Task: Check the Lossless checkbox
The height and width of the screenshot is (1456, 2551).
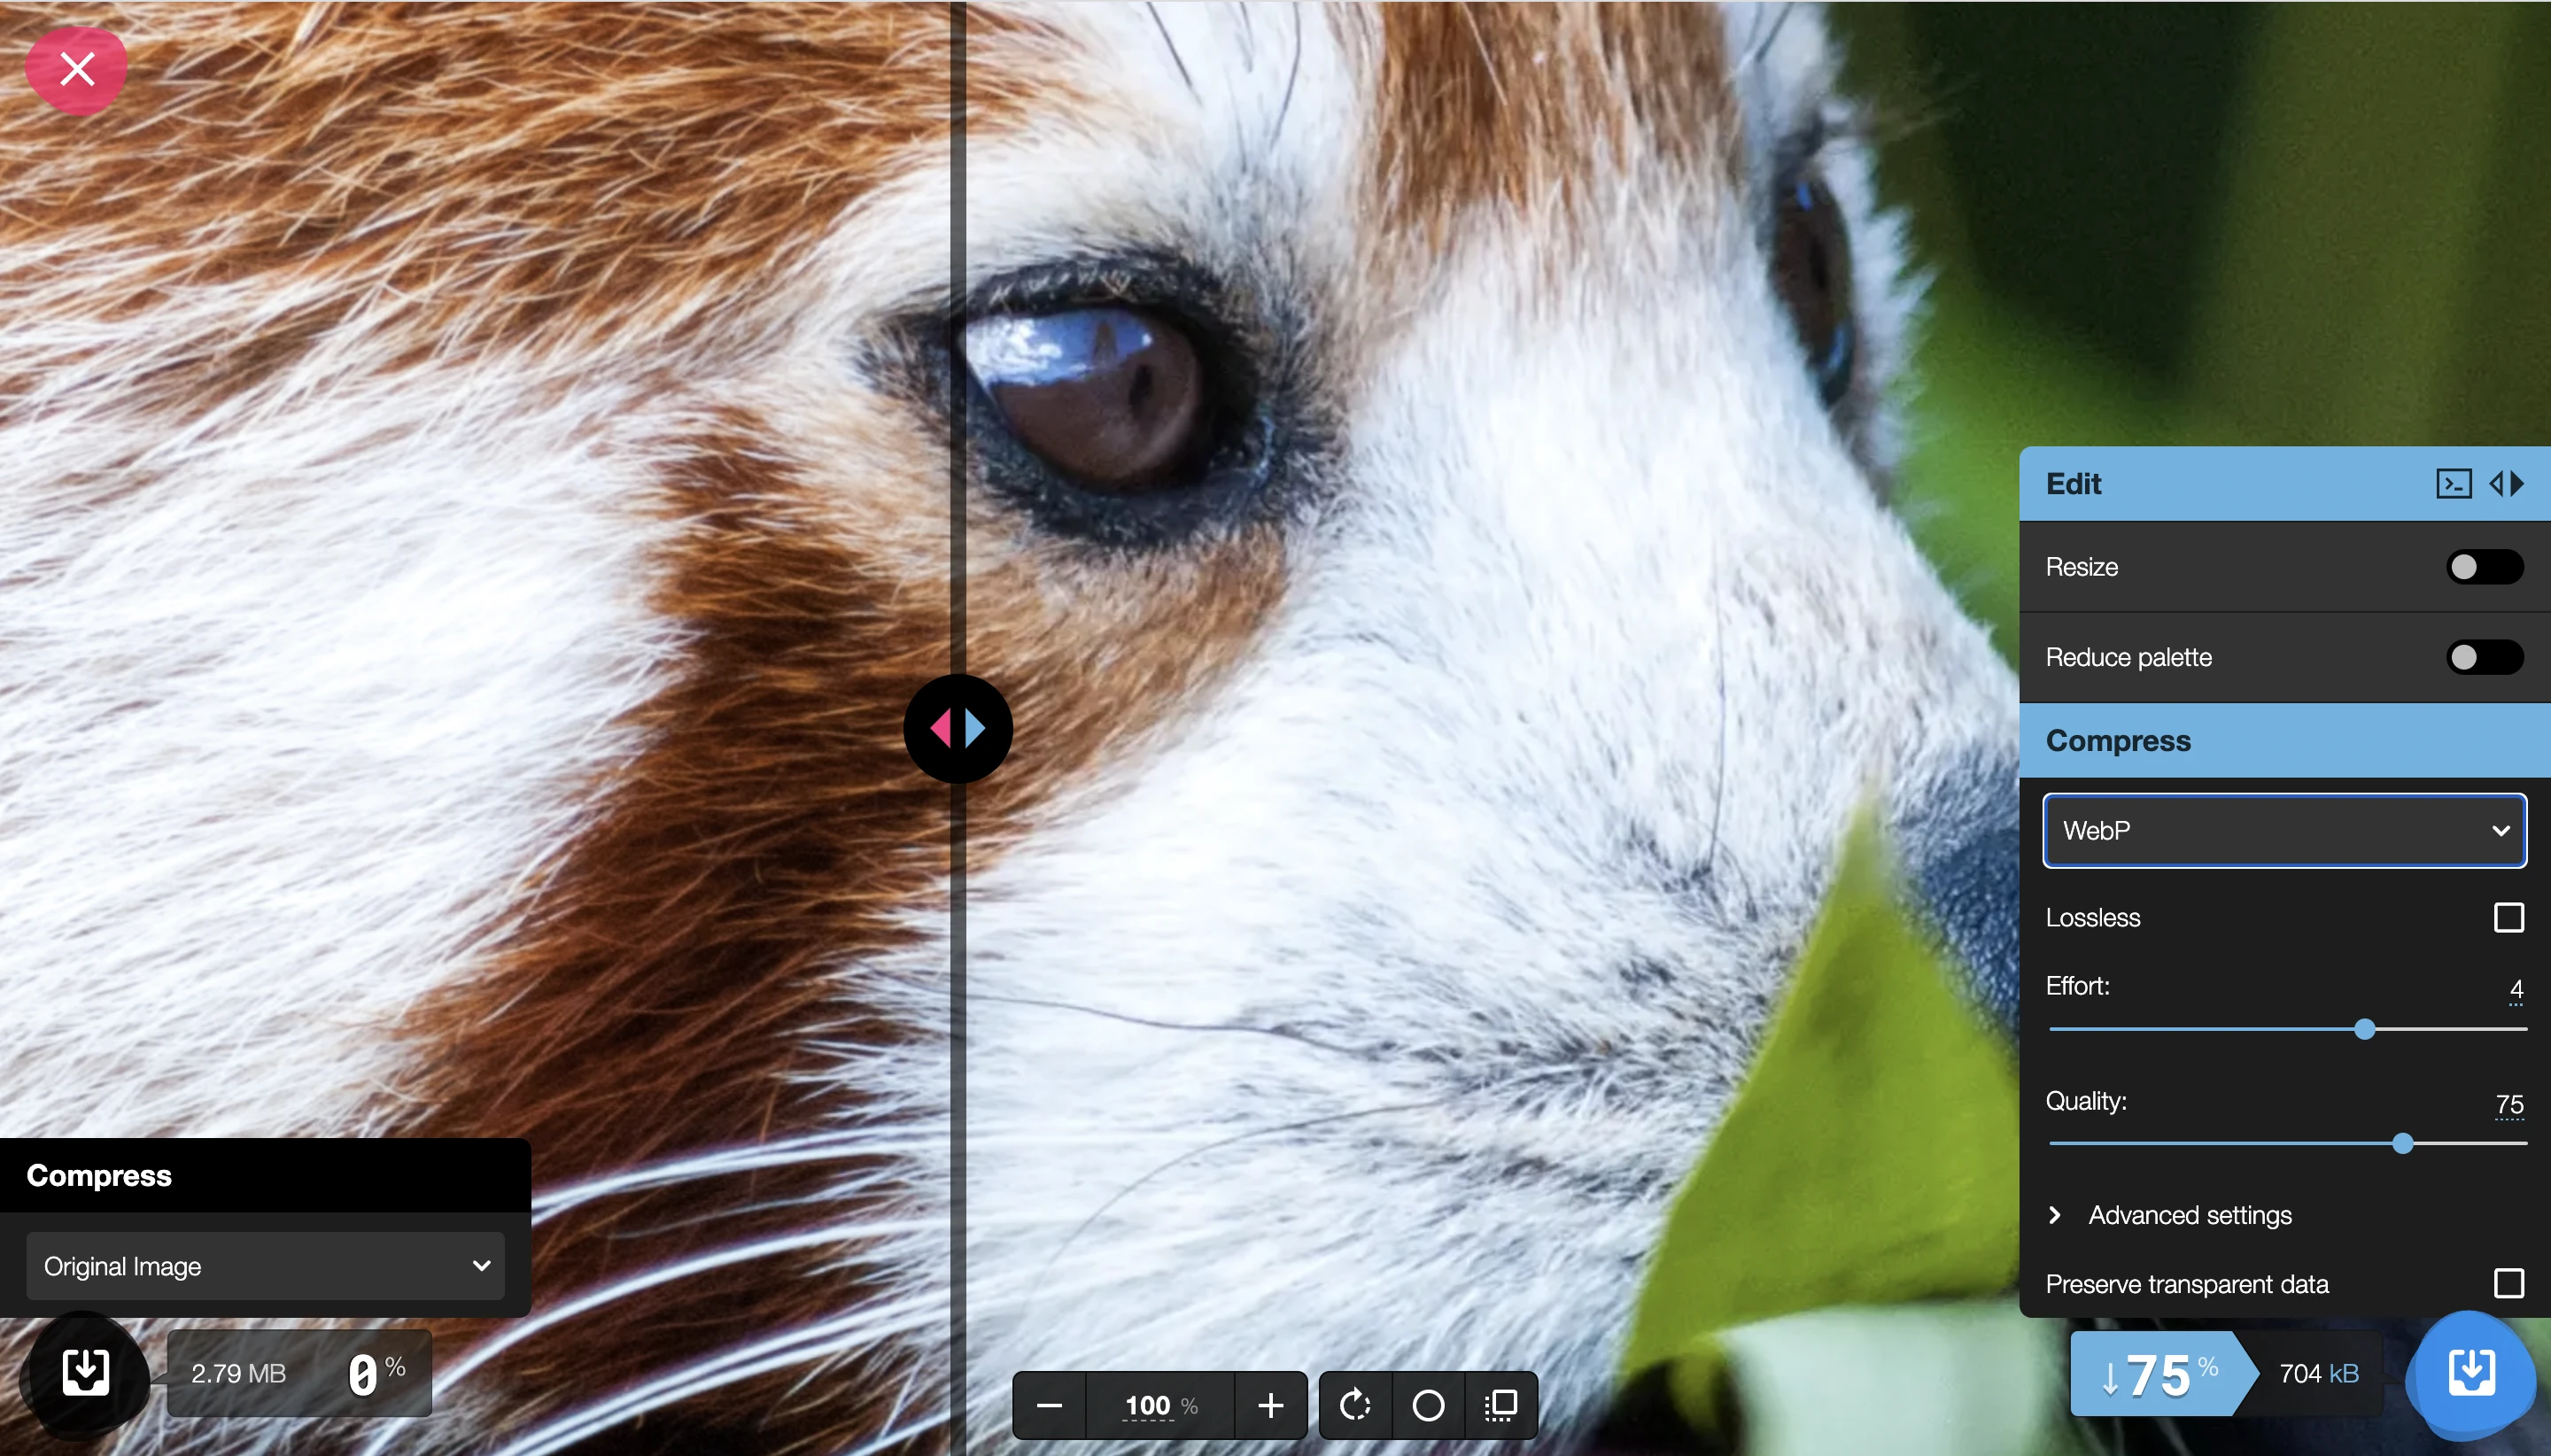Action: tap(2508, 917)
